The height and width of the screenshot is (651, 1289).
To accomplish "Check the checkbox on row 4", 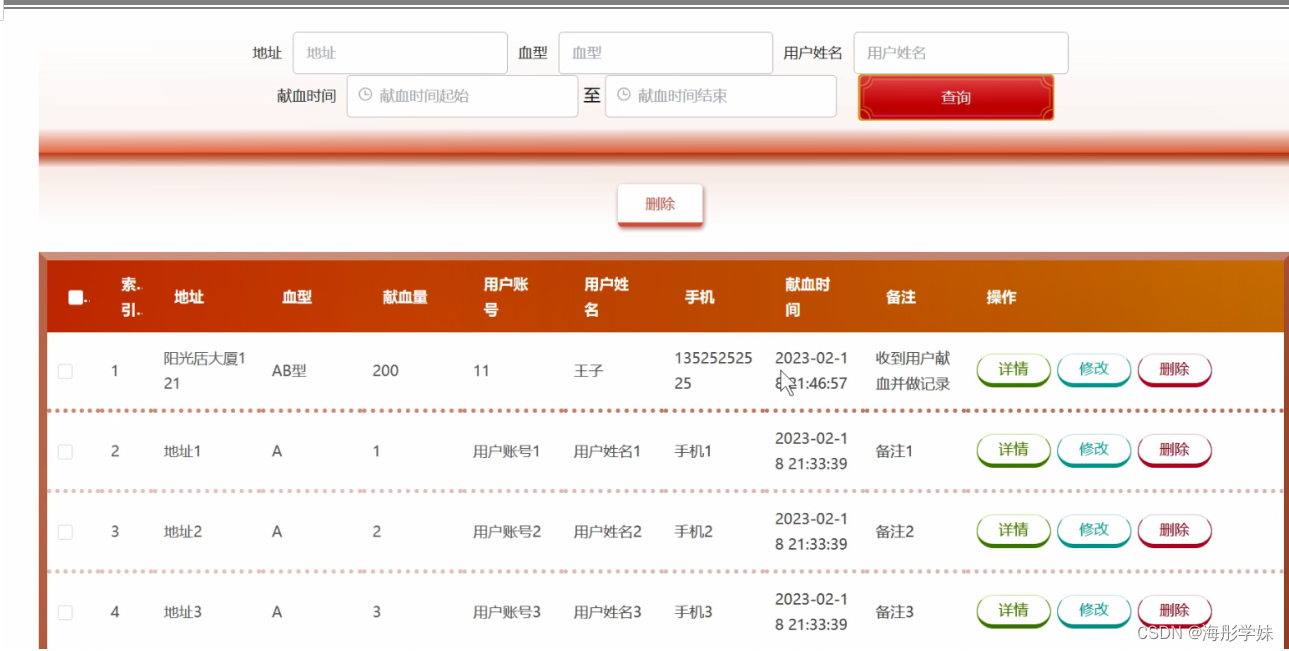I will tap(65, 611).
